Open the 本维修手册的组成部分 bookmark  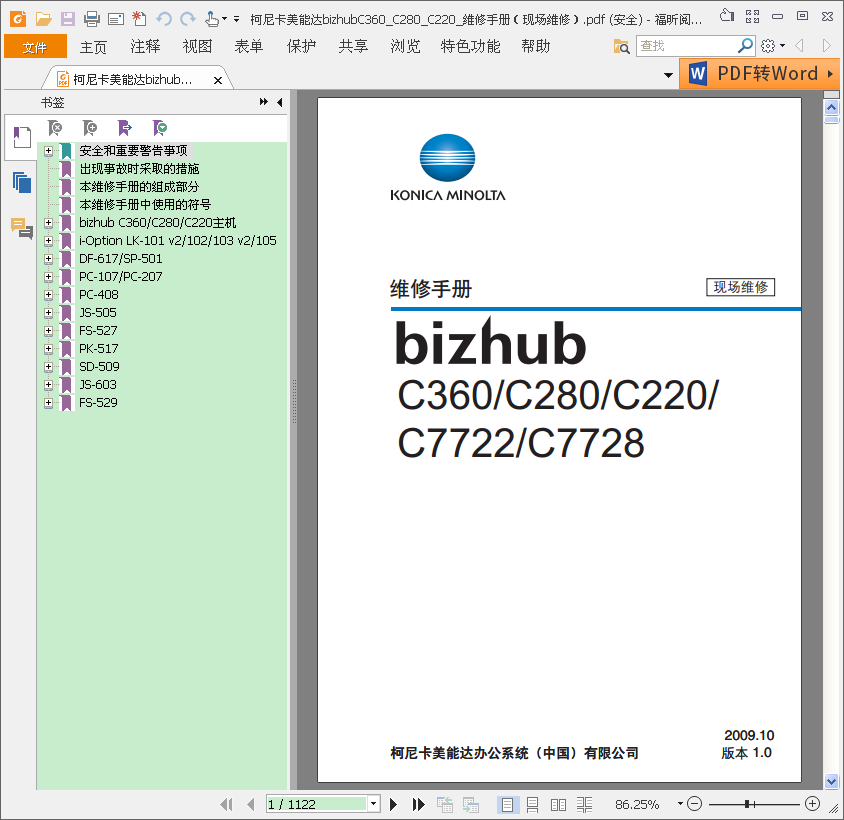tap(139, 187)
